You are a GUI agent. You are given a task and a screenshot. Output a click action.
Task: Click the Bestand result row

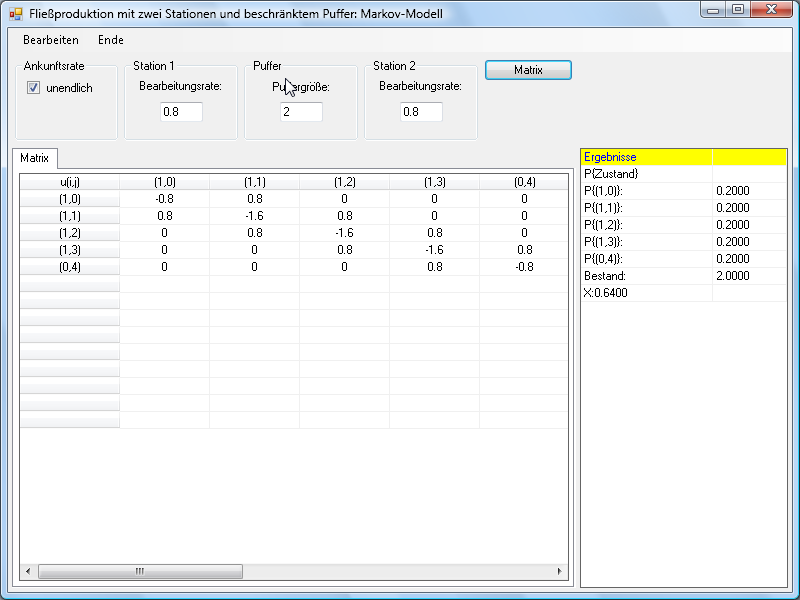pos(646,276)
